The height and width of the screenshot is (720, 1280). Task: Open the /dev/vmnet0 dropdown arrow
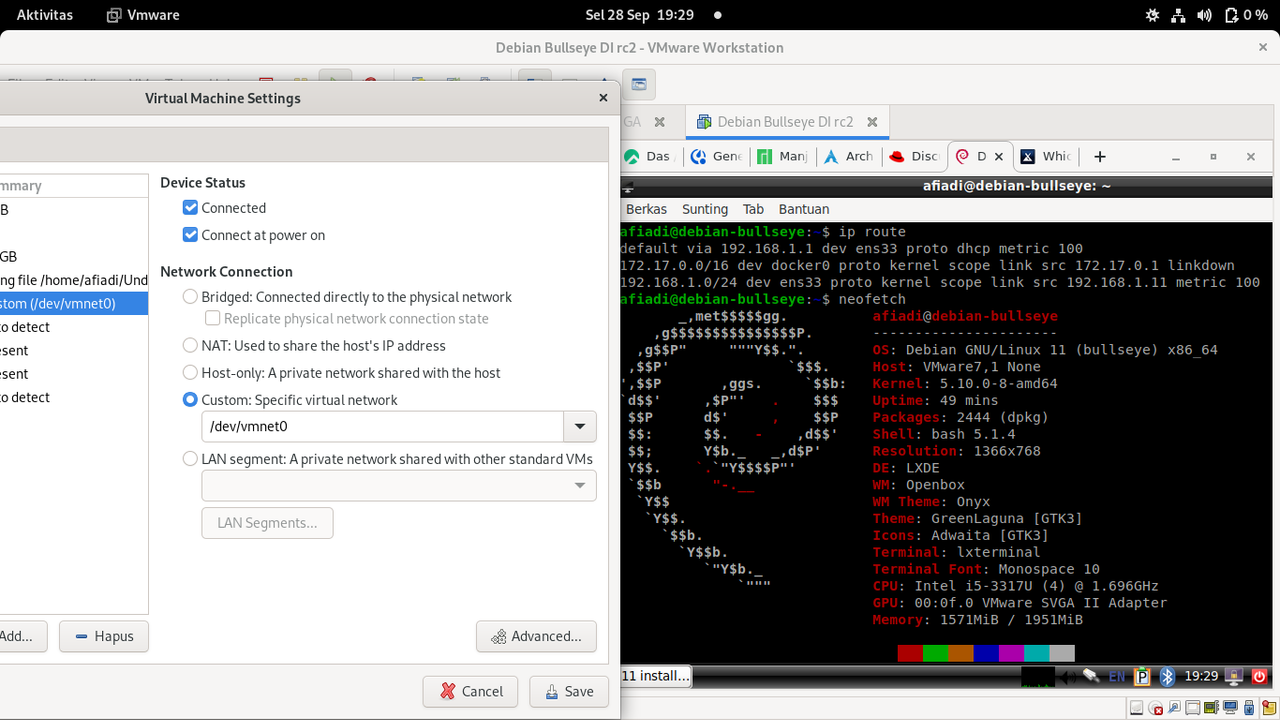pos(580,426)
